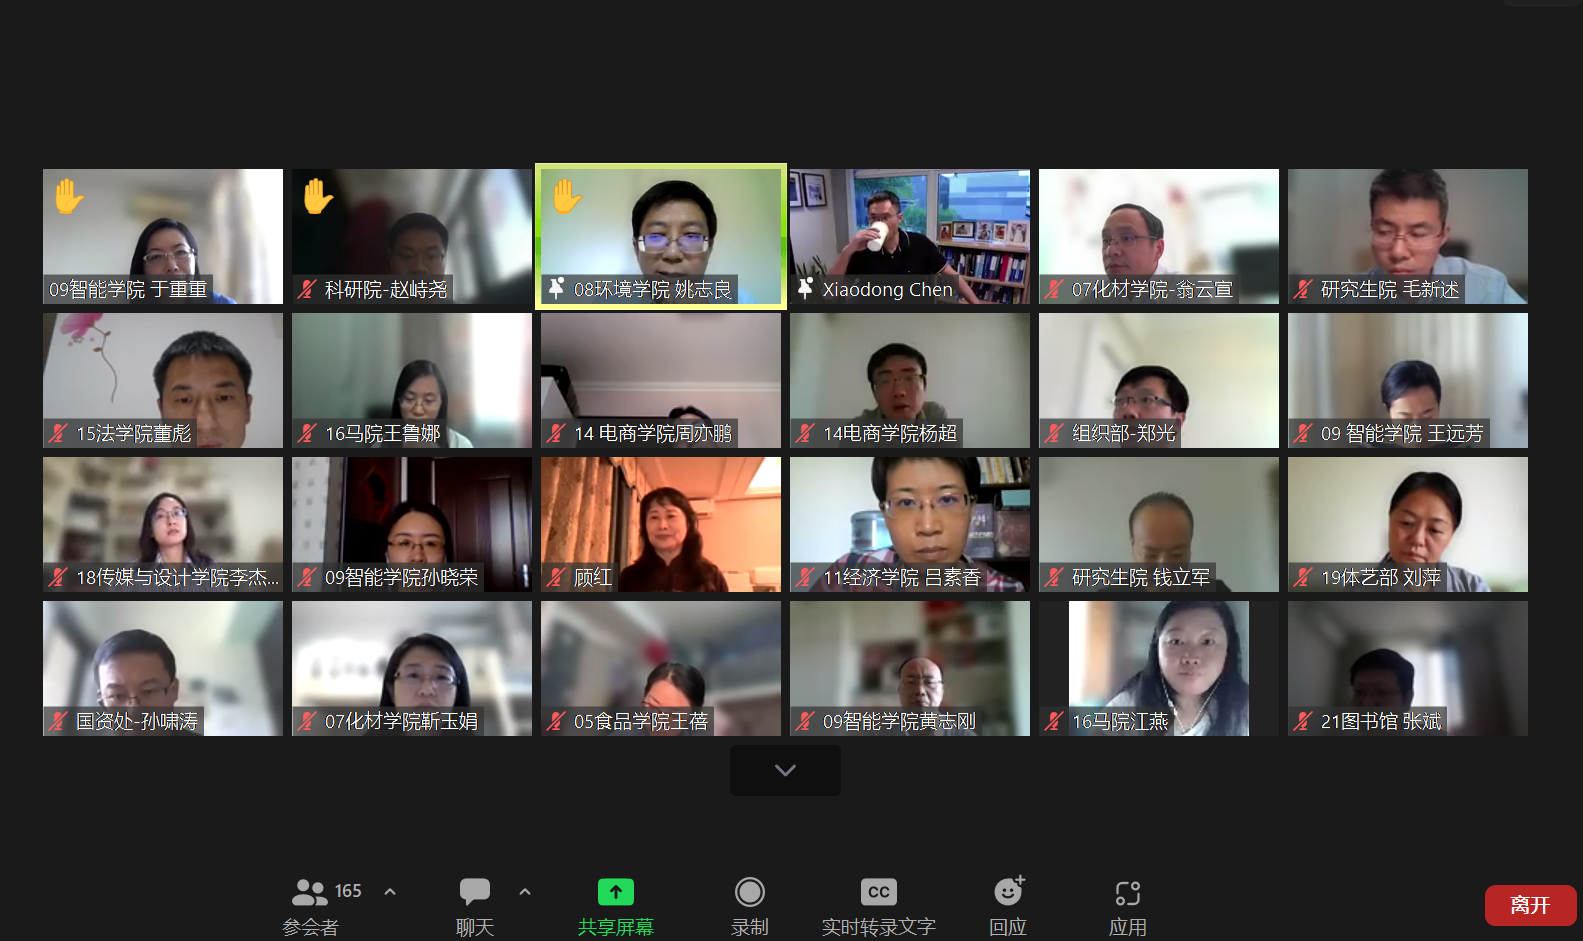Expand the arrow next to chat button
This screenshot has width=1583, height=941.
[x=525, y=892]
